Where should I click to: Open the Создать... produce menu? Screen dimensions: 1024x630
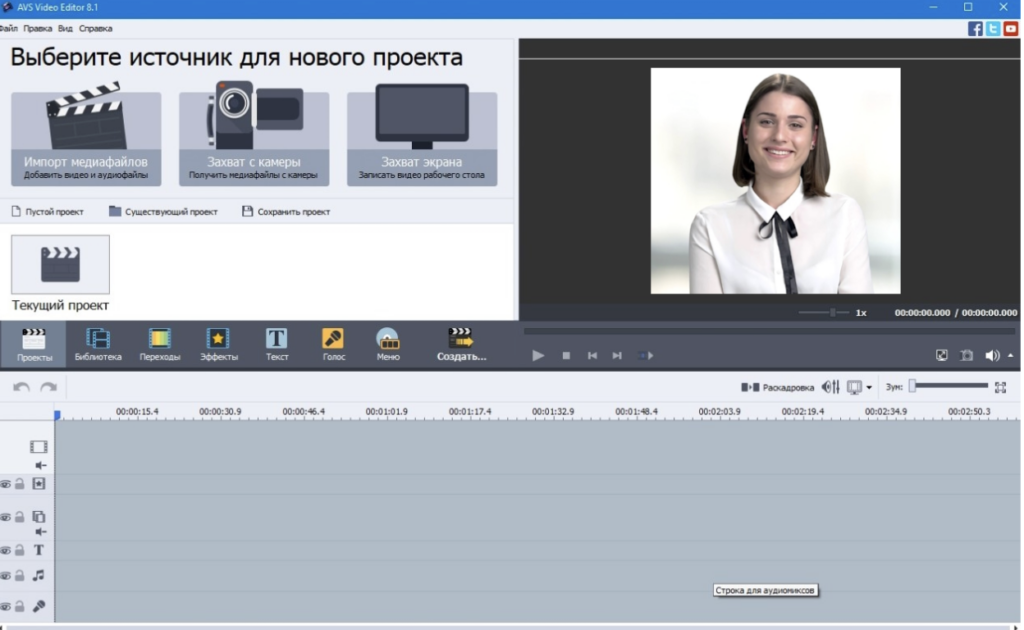pyautogui.click(x=461, y=343)
